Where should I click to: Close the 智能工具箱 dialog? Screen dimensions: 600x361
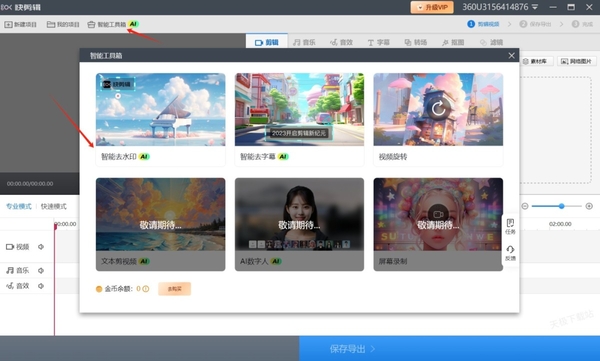point(512,56)
